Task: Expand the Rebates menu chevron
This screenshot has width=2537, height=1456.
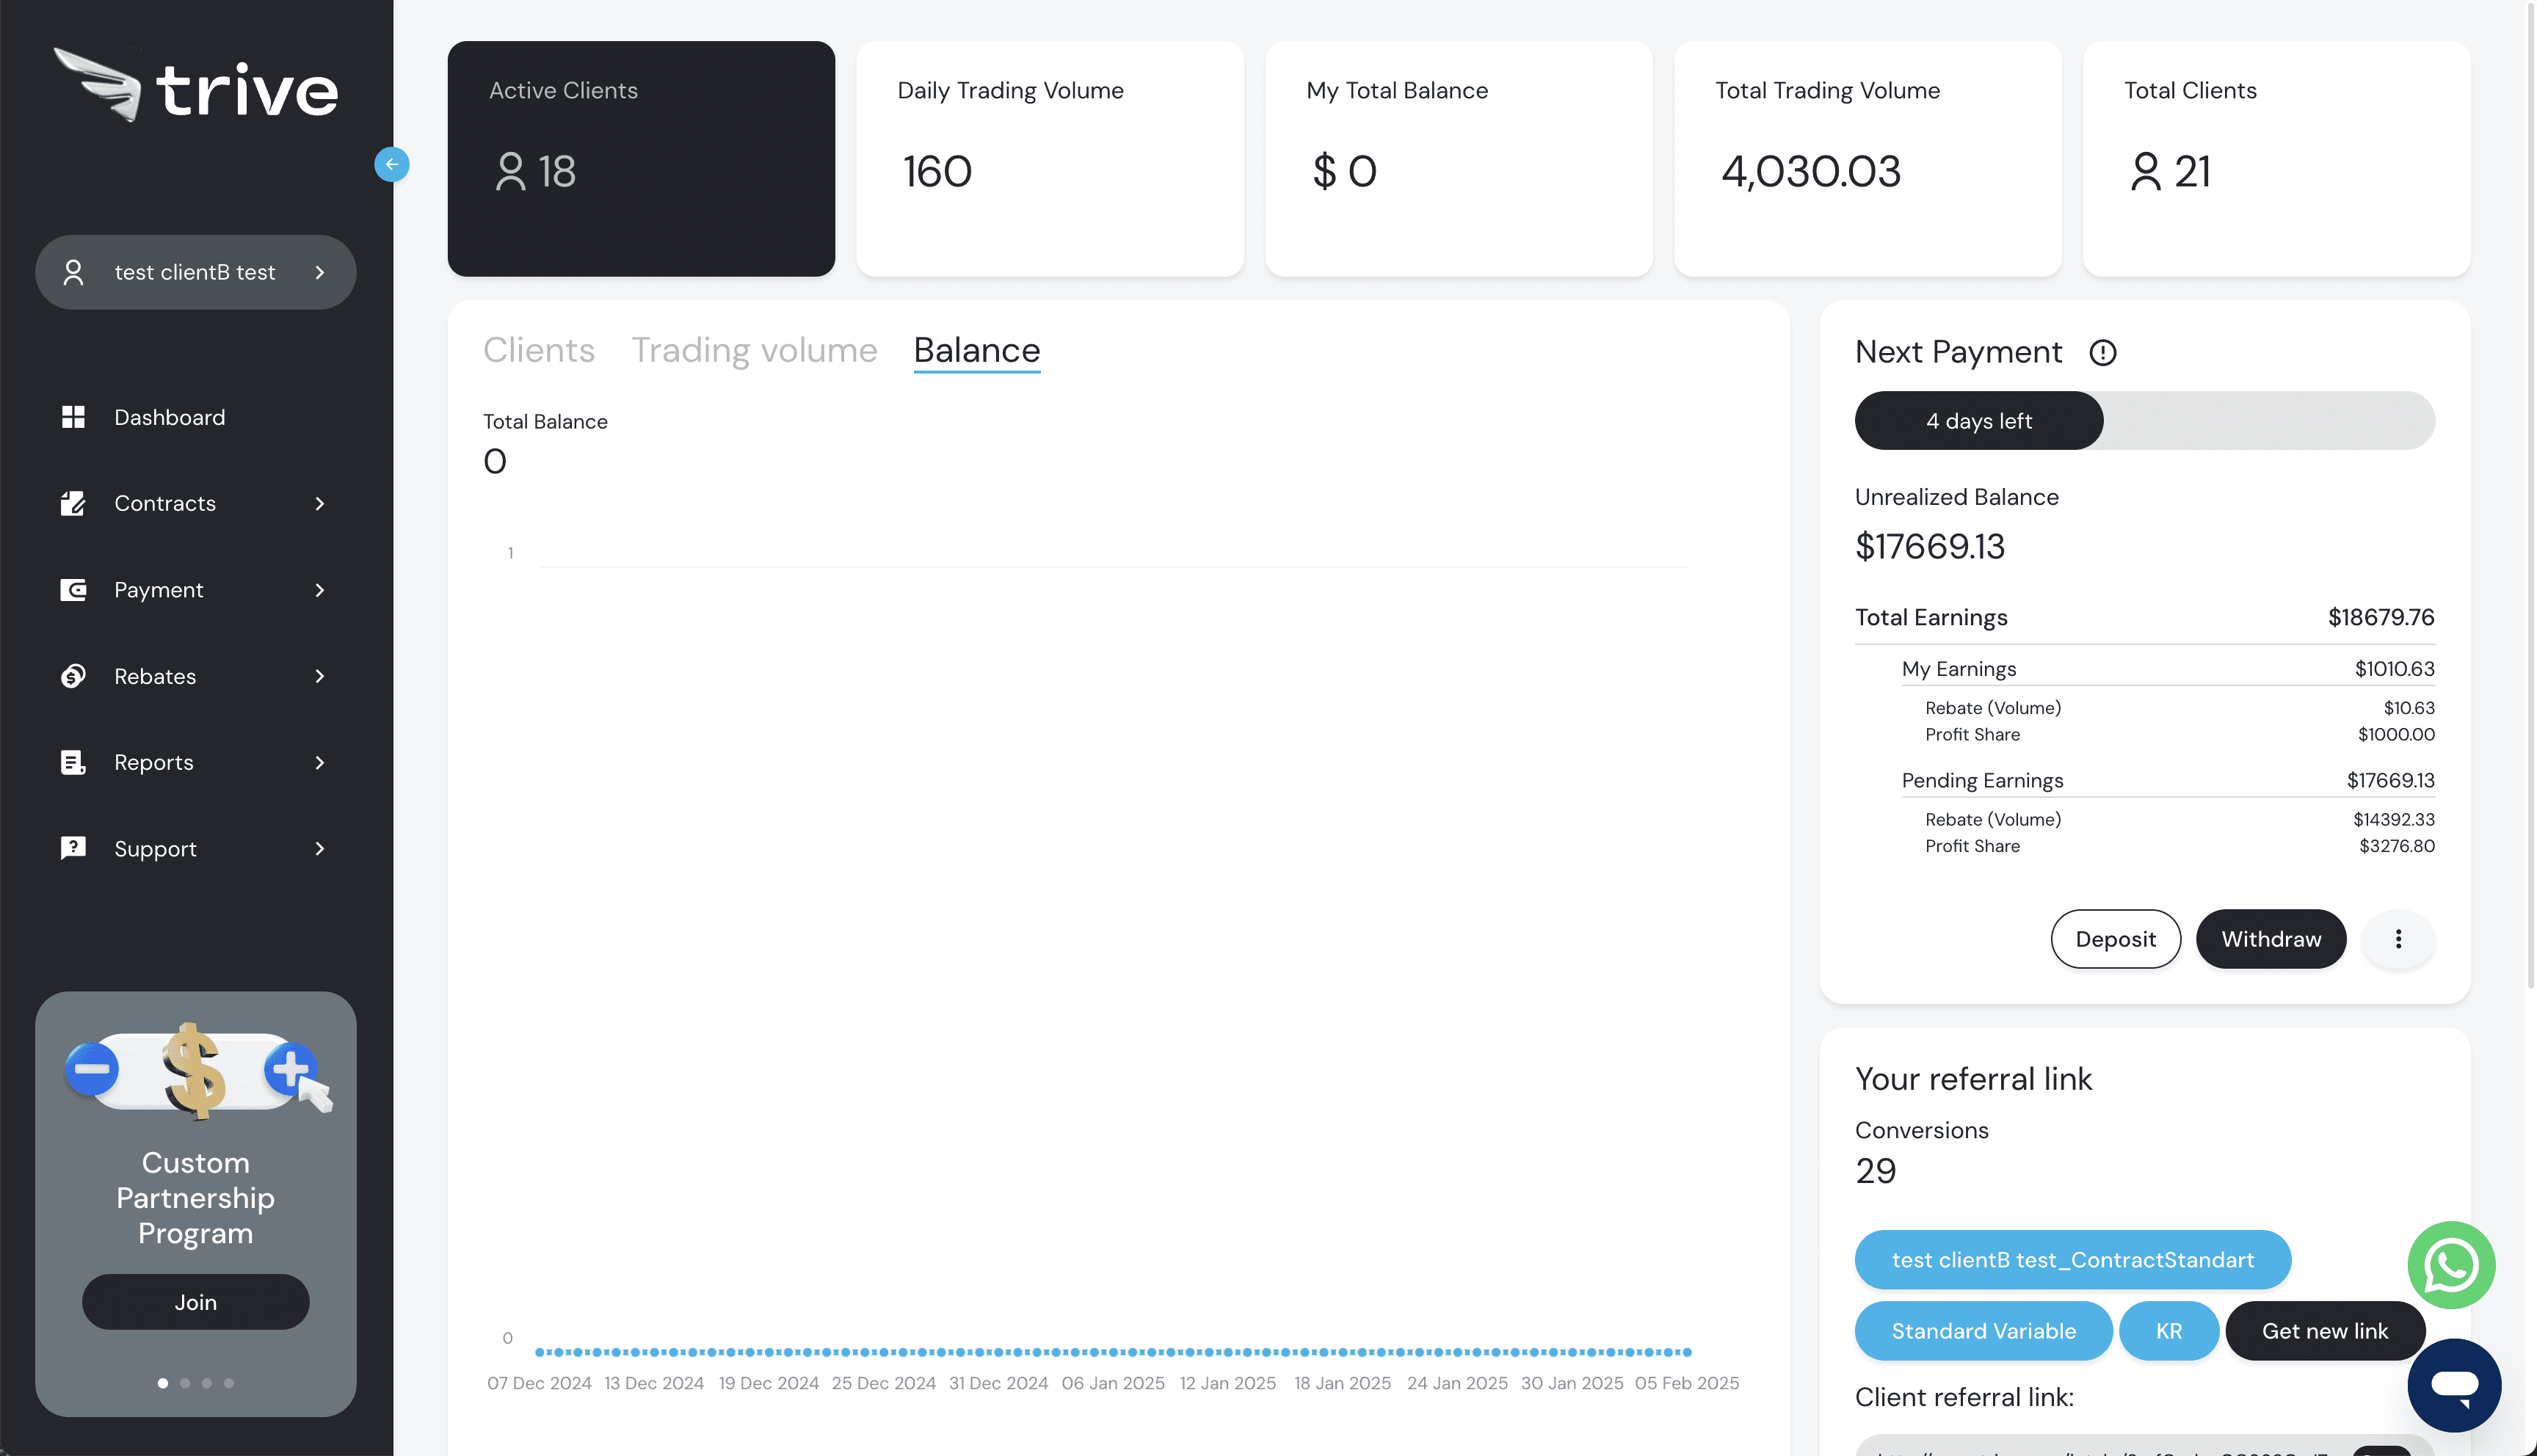Action: pos(320,676)
